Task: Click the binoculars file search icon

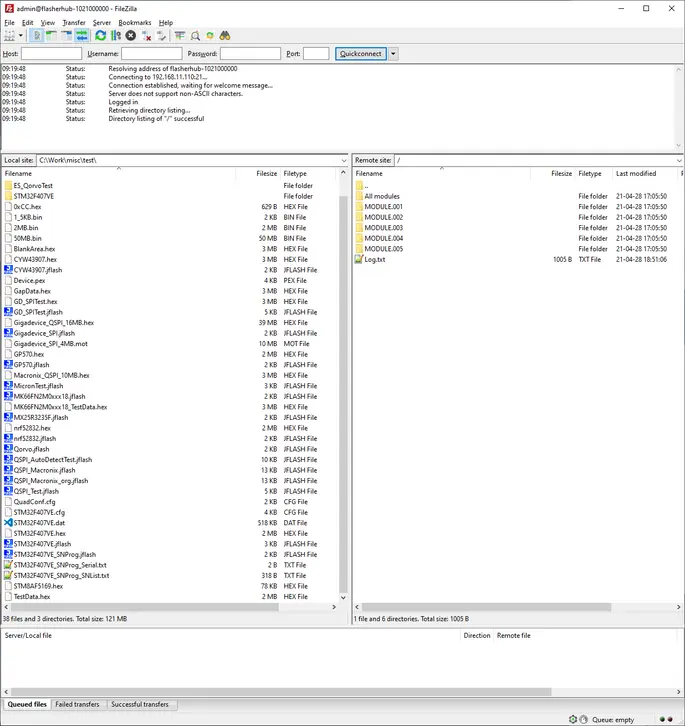Action: 225,36
